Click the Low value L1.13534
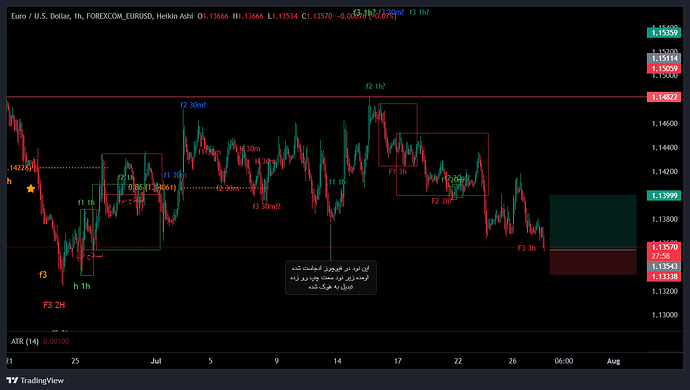Image resolution: width=690 pixels, height=390 pixels. [283, 16]
